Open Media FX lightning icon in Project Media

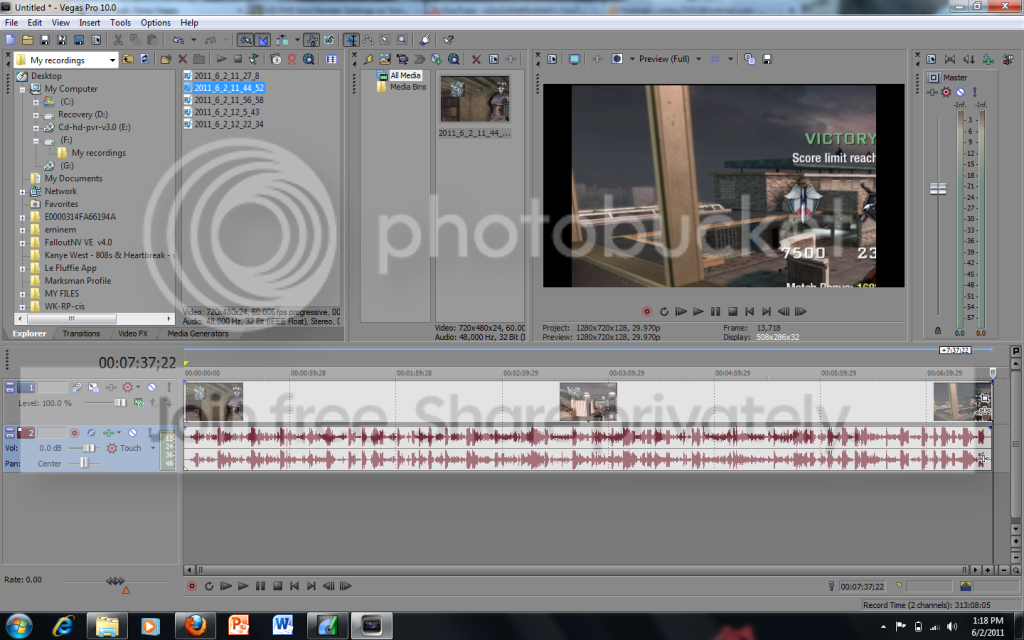(x=368, y=59)
